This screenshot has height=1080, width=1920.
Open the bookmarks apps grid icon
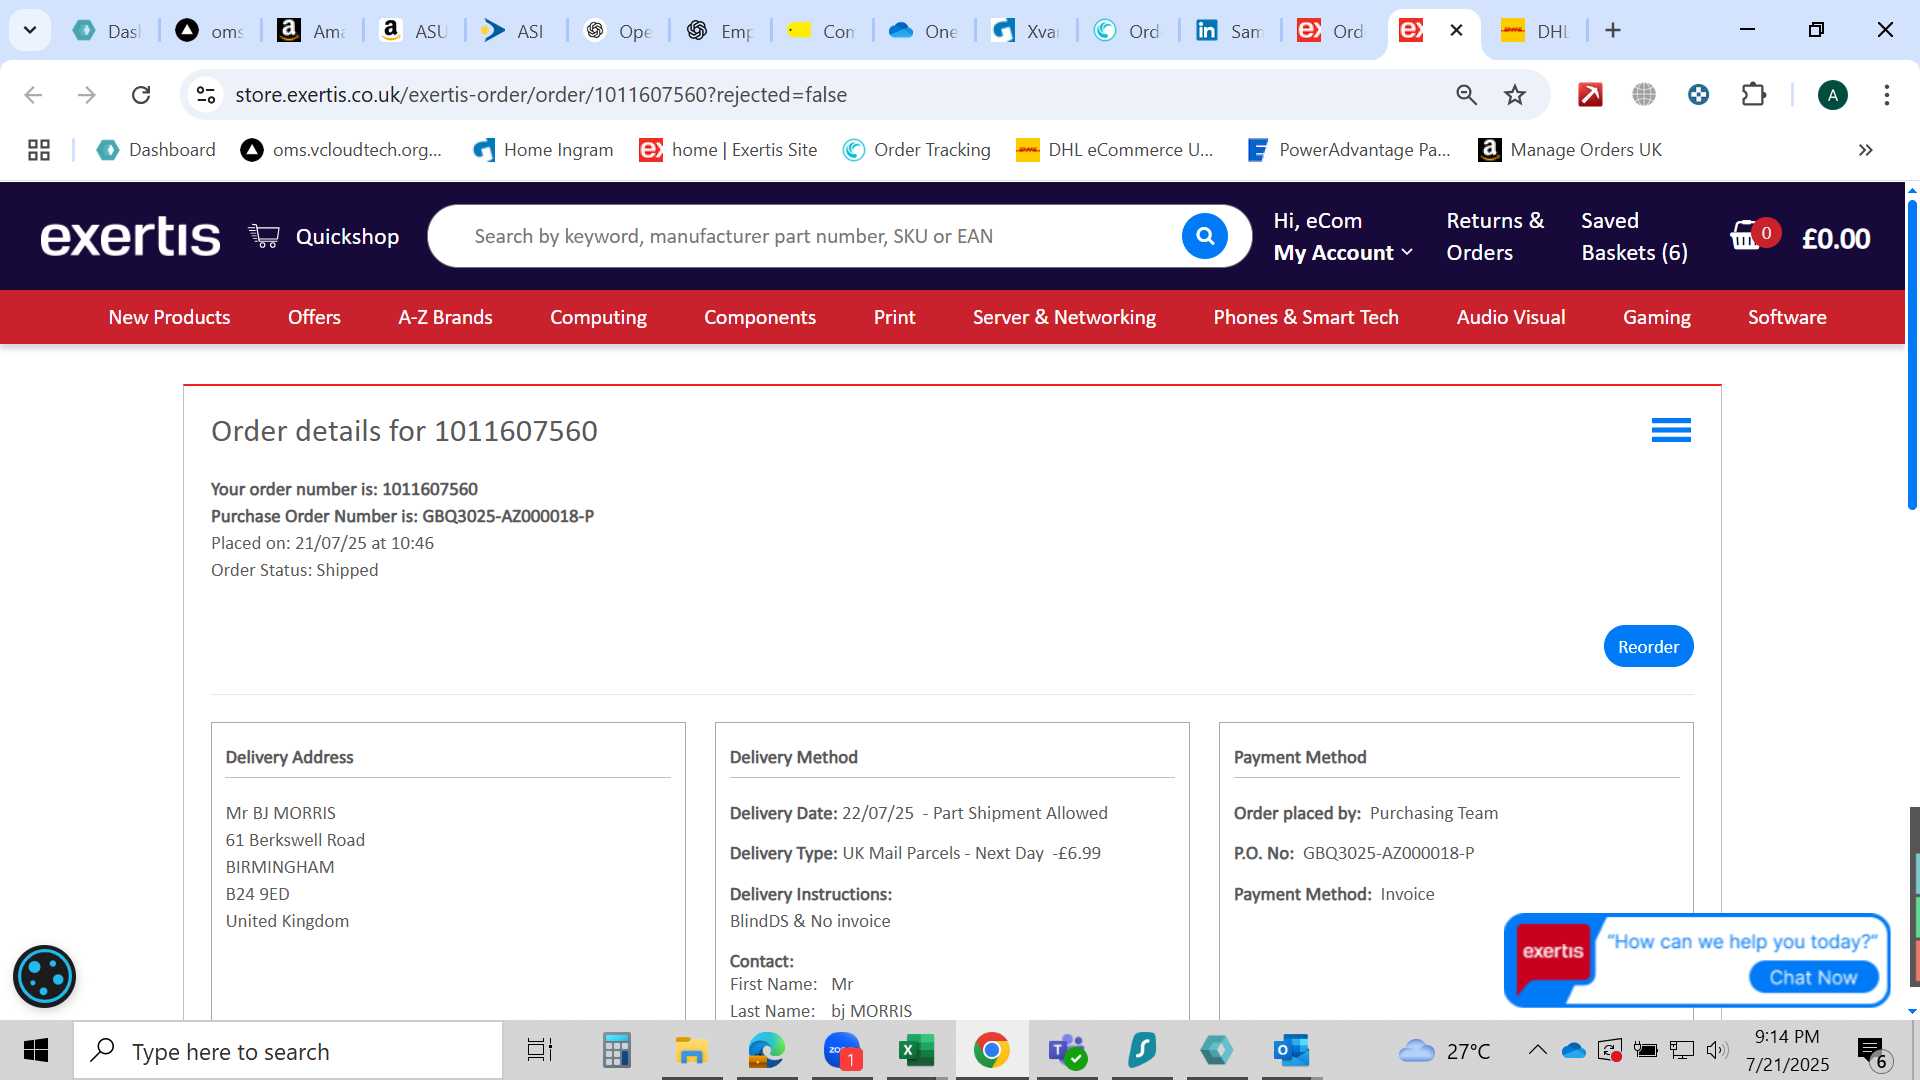(x=39, y=150)
